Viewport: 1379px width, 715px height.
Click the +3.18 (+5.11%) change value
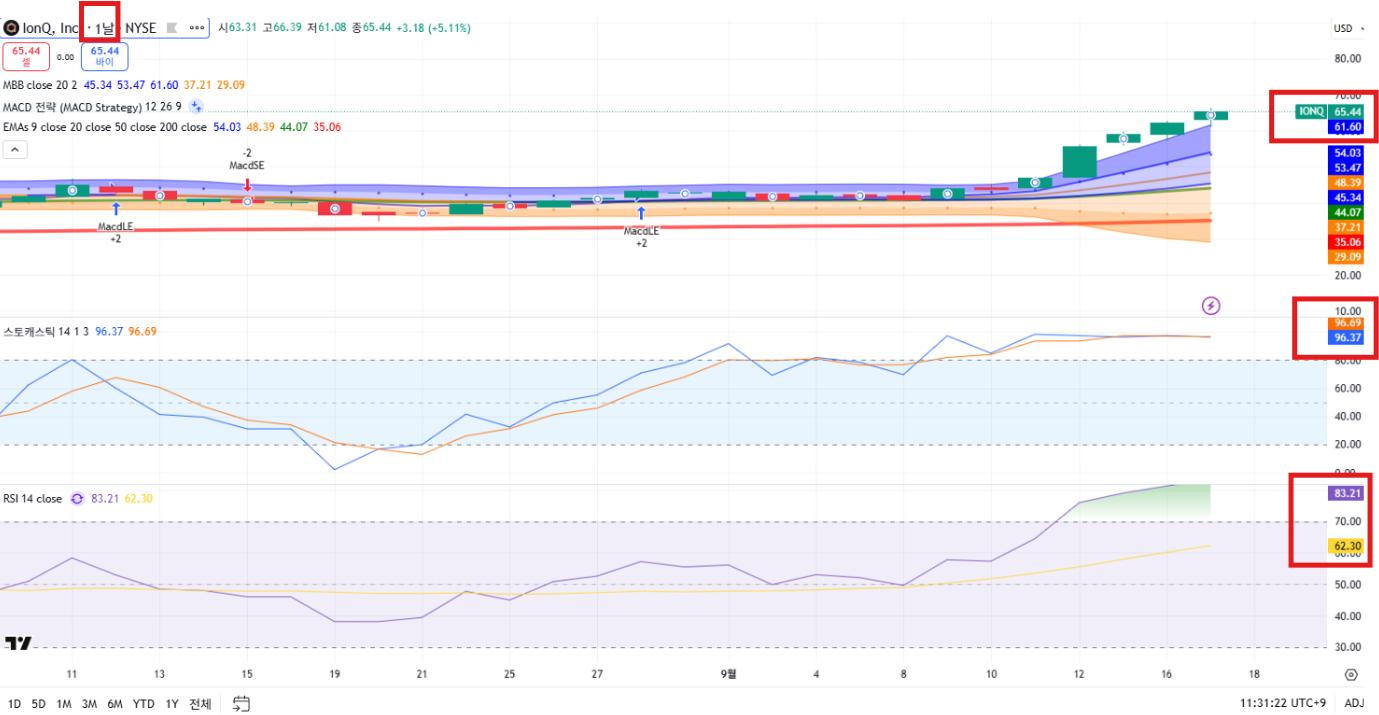(431, 28)
